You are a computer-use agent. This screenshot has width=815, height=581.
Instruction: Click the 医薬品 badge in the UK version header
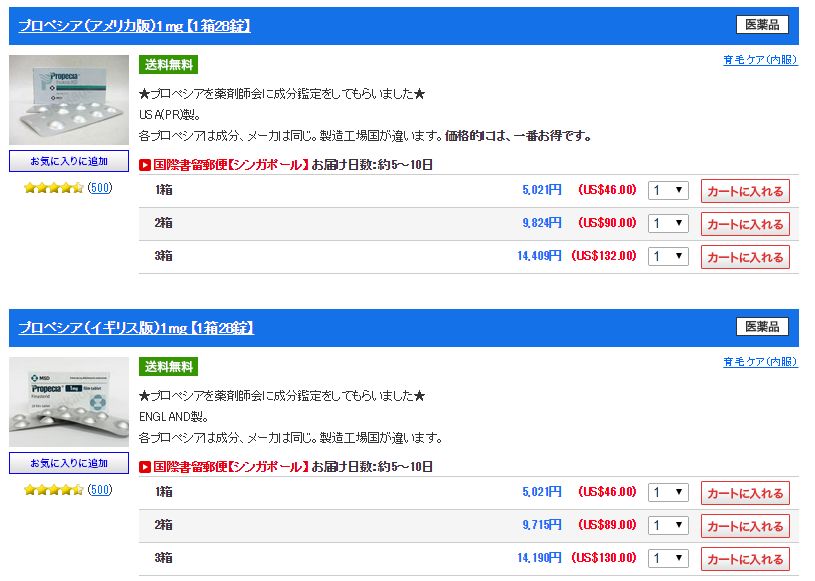point(762,327)
